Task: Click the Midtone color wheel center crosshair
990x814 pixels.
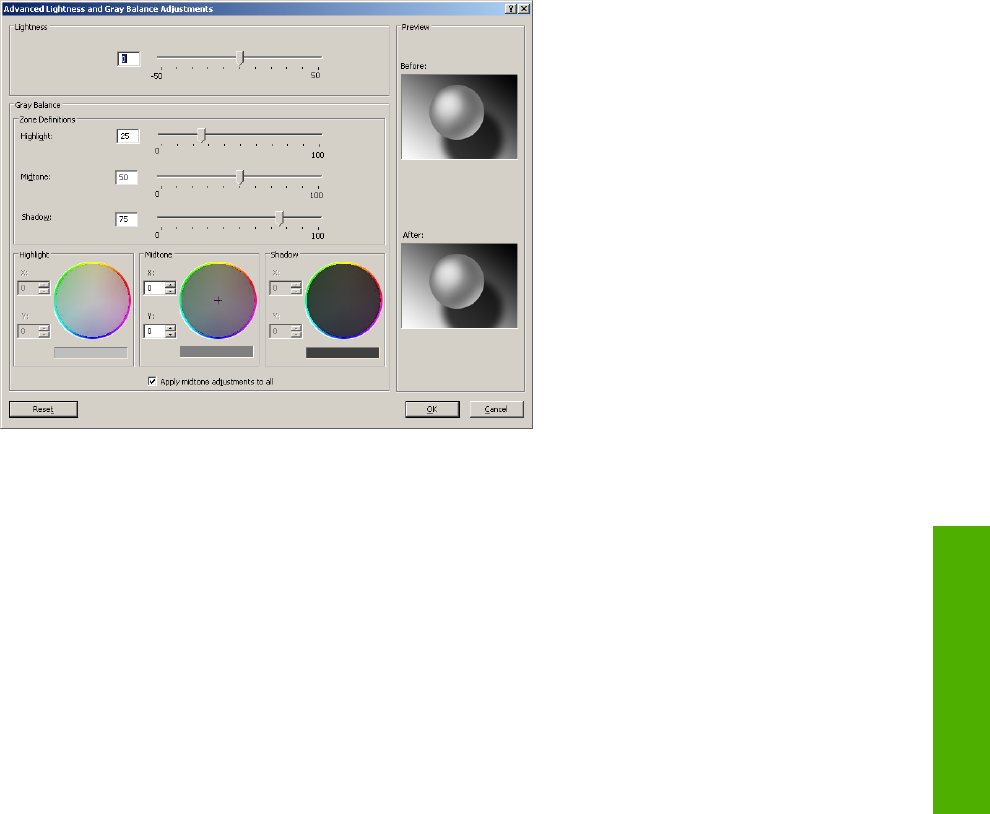Action: point(218,301)
